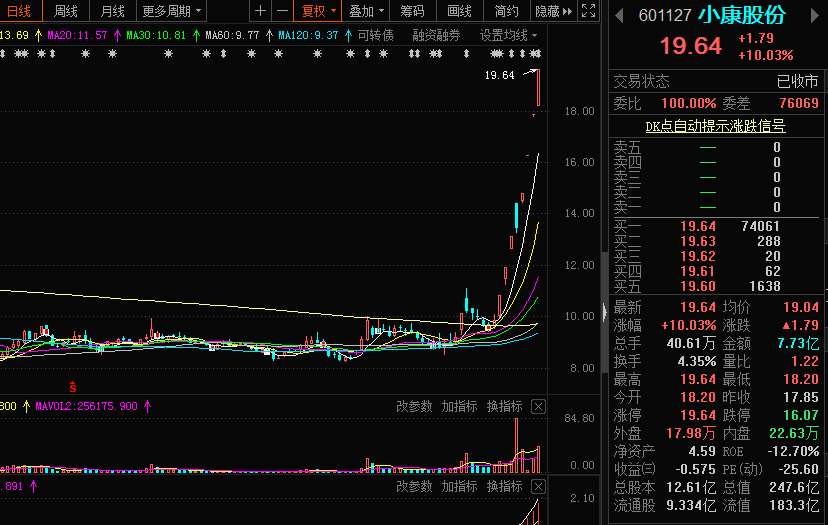
Task: Zoom out chart with the minus icon
Action: [x=283, y=11]
